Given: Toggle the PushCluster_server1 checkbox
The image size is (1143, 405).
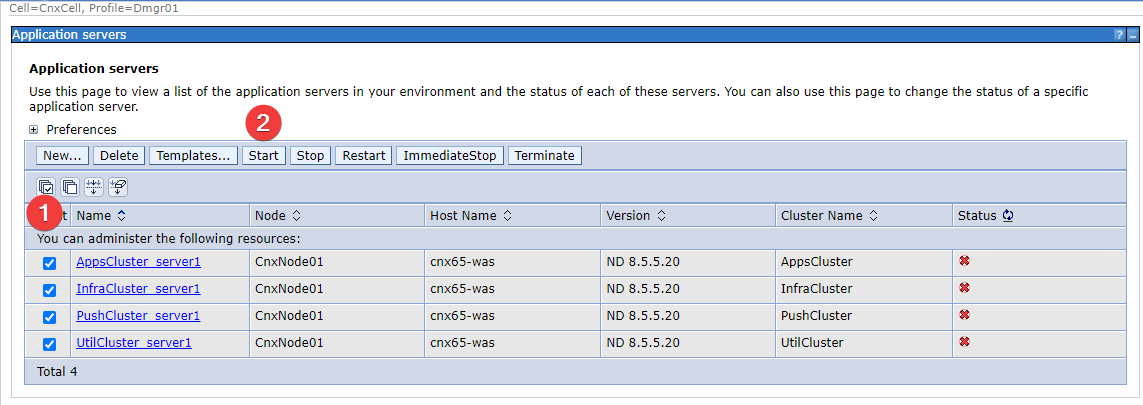Looking at the screenshot, I should pyautogui.click(x=49, y=317).
